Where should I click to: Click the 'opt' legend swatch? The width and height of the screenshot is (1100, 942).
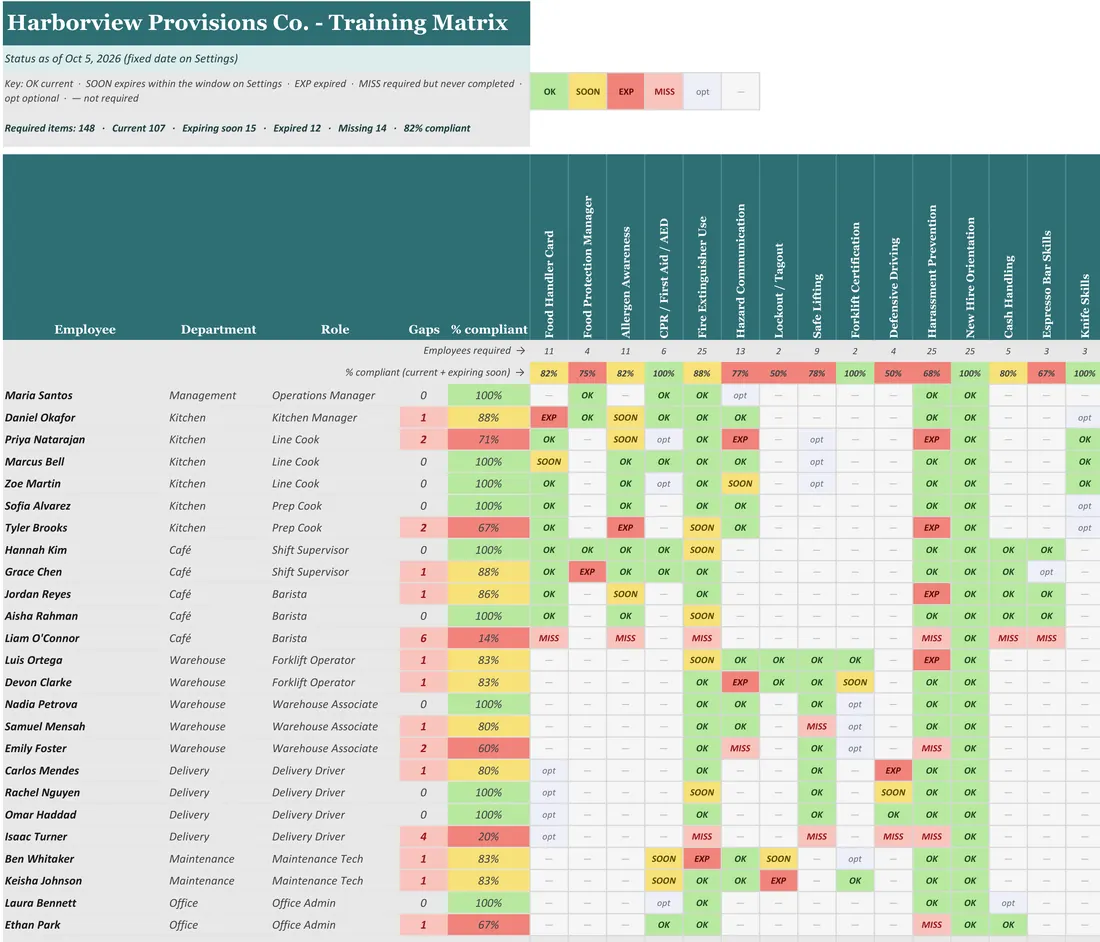pyautogui.click(x=702, y=92)
